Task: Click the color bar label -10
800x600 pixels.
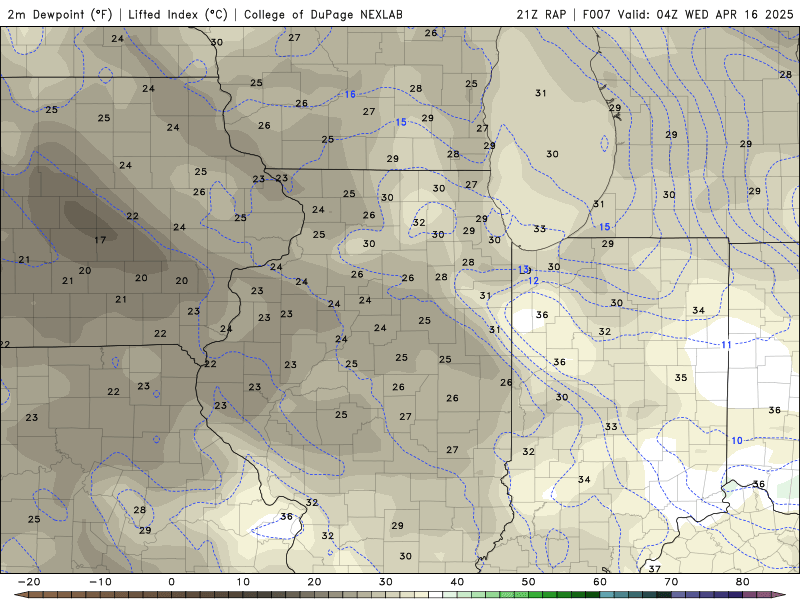Action: [101, 582]
